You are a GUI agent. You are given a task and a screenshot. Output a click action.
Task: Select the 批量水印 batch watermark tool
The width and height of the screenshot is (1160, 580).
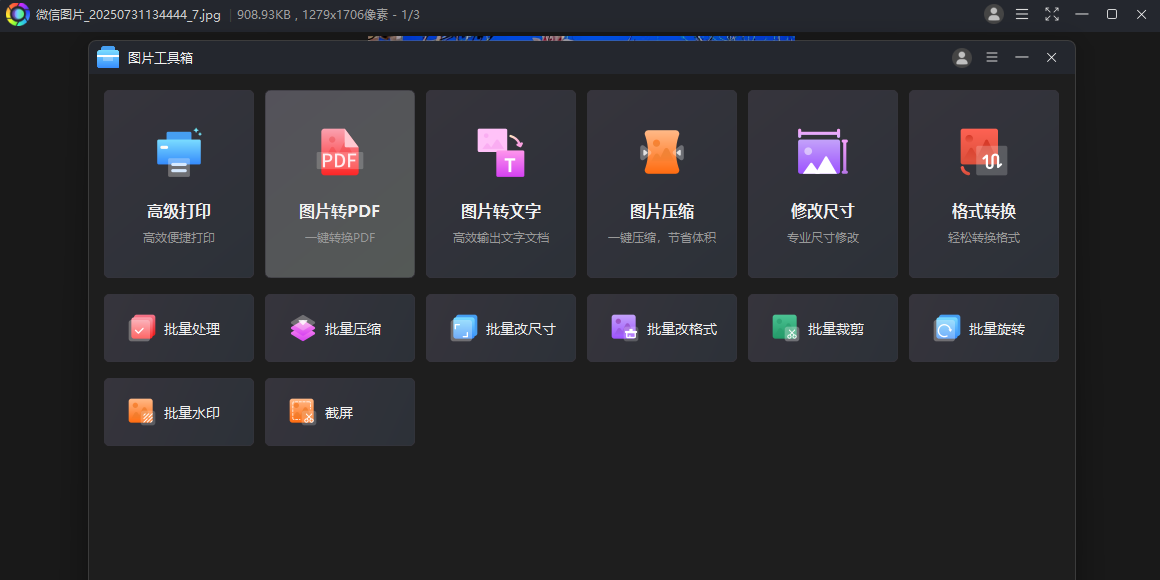tap(178, 411)
